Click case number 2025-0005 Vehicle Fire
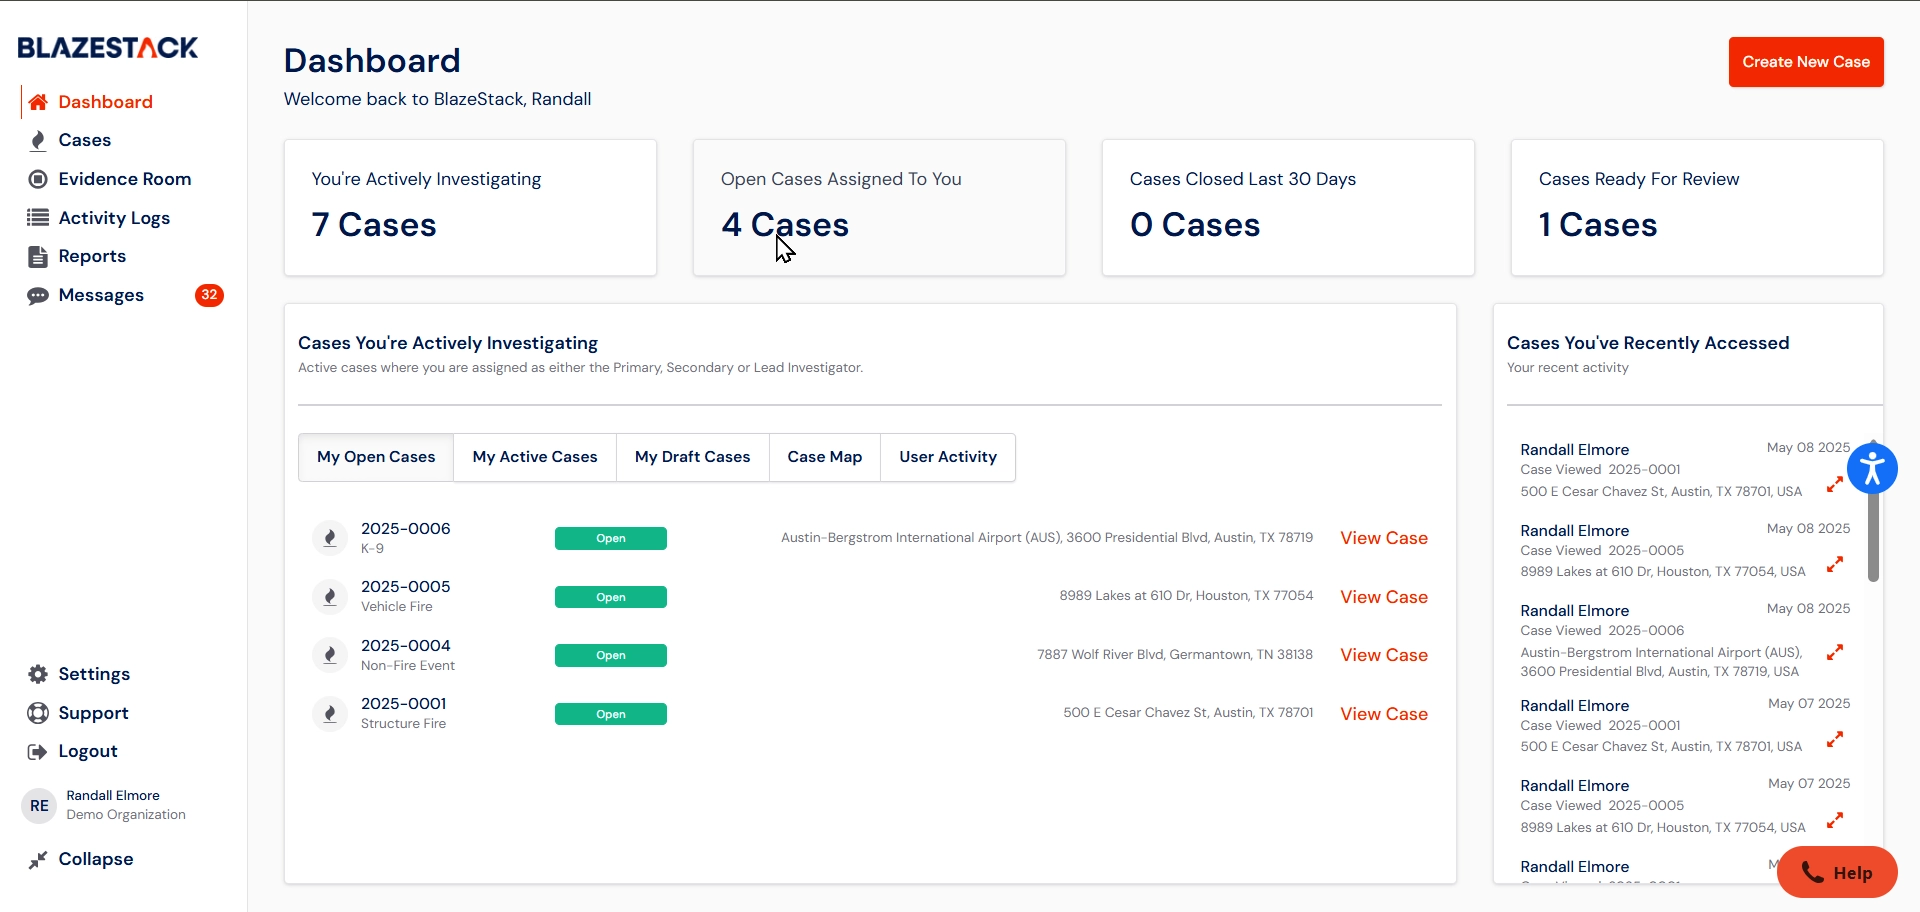 (406, 595)
